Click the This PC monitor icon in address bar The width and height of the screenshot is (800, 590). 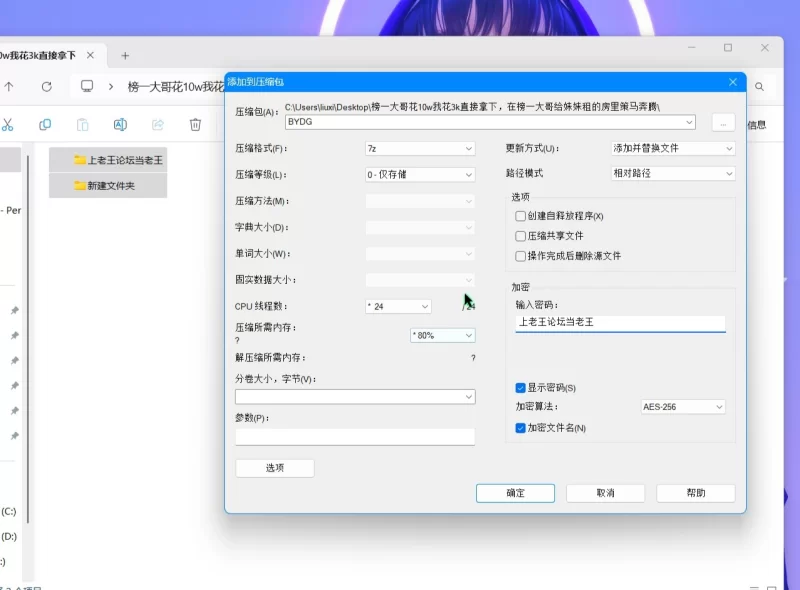(87, 86)
